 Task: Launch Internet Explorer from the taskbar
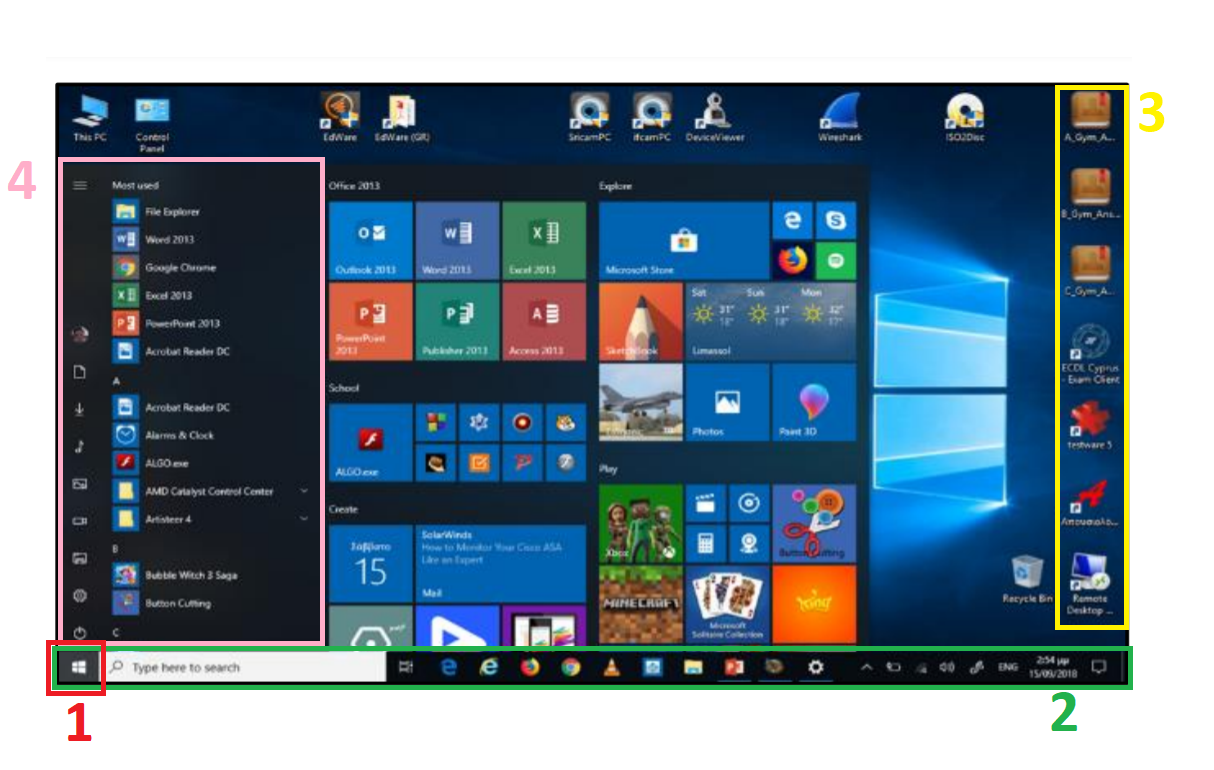point(488,667)
